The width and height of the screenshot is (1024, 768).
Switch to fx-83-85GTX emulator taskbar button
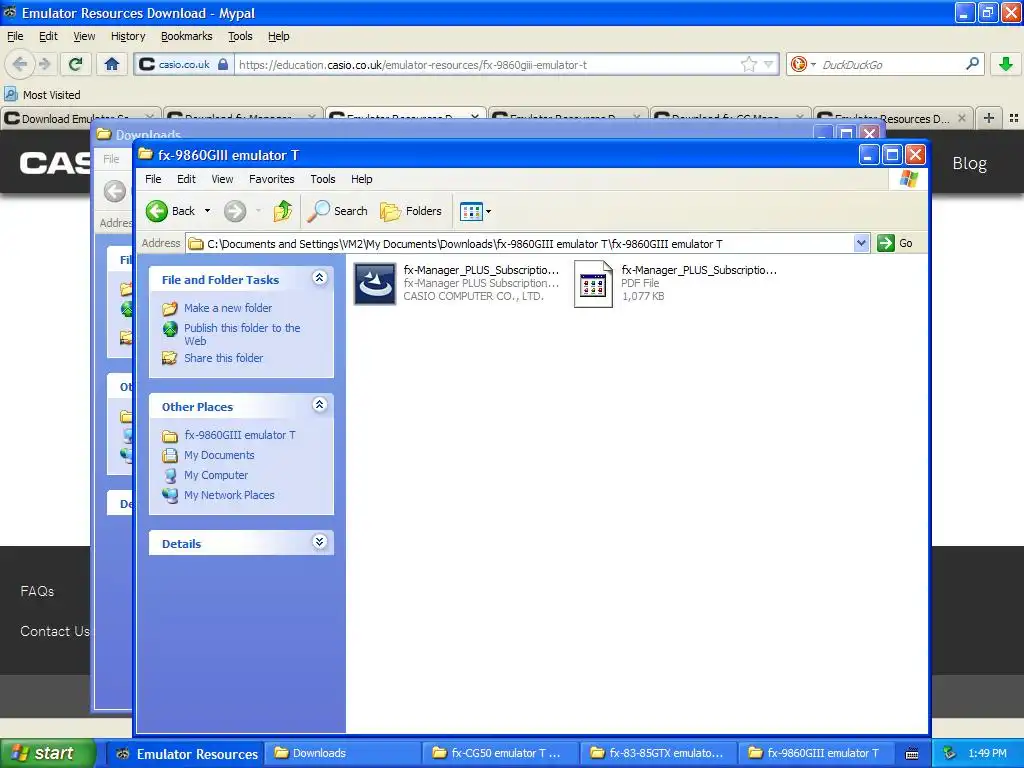point(660,753)
